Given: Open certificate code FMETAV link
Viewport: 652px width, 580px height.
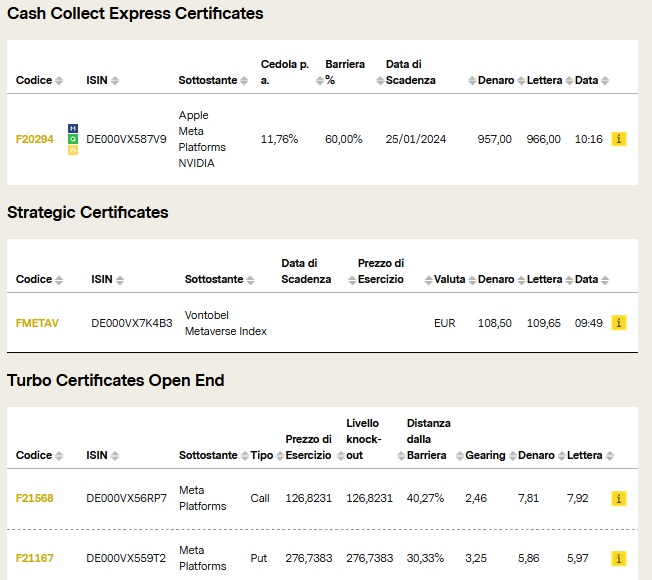Looking at the screenshot, I should (37, 323).
